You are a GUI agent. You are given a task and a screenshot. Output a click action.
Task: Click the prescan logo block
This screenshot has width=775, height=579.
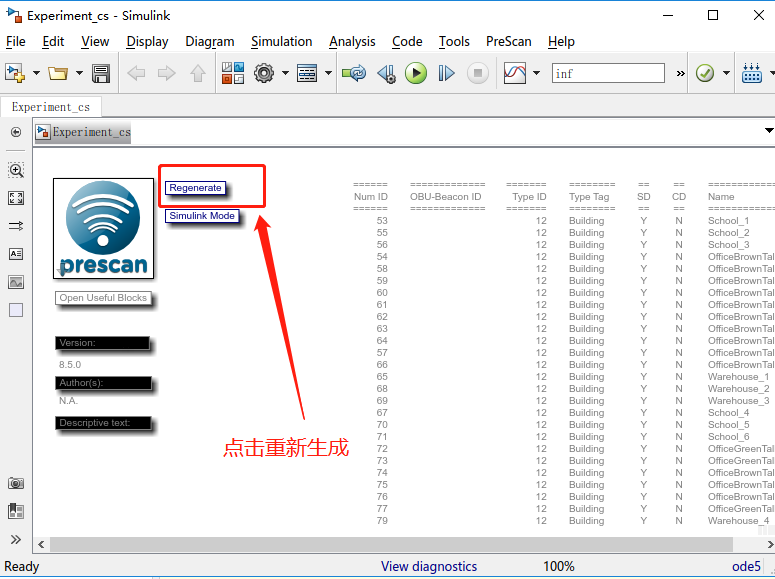(x=103, y=228)
